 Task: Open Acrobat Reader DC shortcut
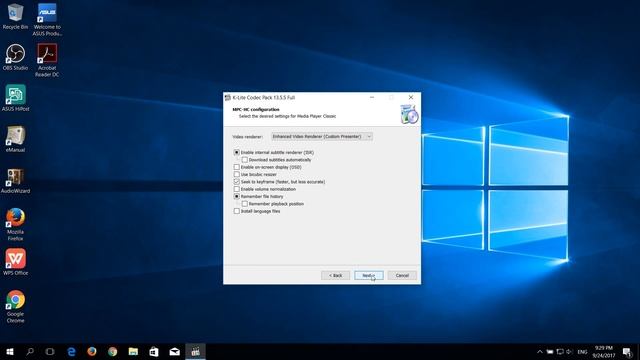pyautogui.click(x=47, y=60)
